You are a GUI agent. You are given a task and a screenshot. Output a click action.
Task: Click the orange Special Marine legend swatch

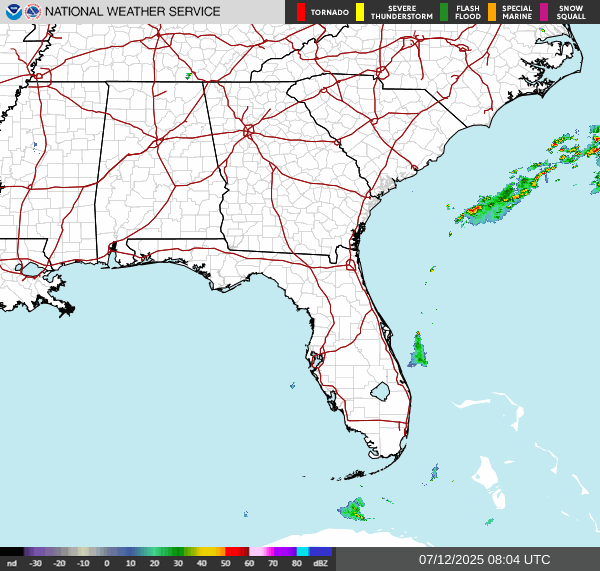pos(492,12)
